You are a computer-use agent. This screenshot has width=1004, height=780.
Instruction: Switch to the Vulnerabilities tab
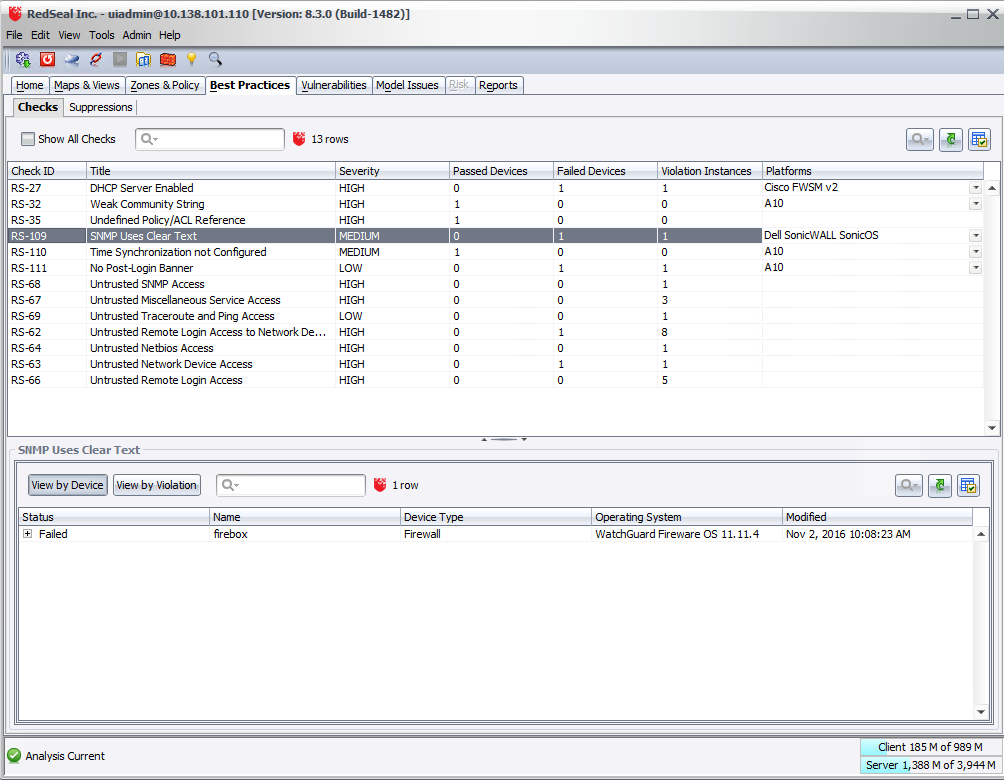[x=334, y=85]
